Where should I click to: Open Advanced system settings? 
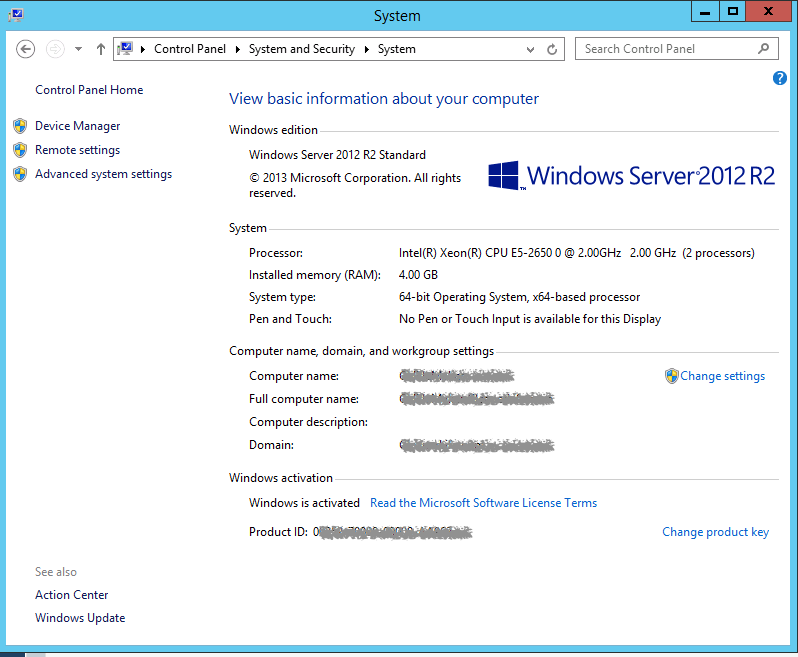point(103,174)
